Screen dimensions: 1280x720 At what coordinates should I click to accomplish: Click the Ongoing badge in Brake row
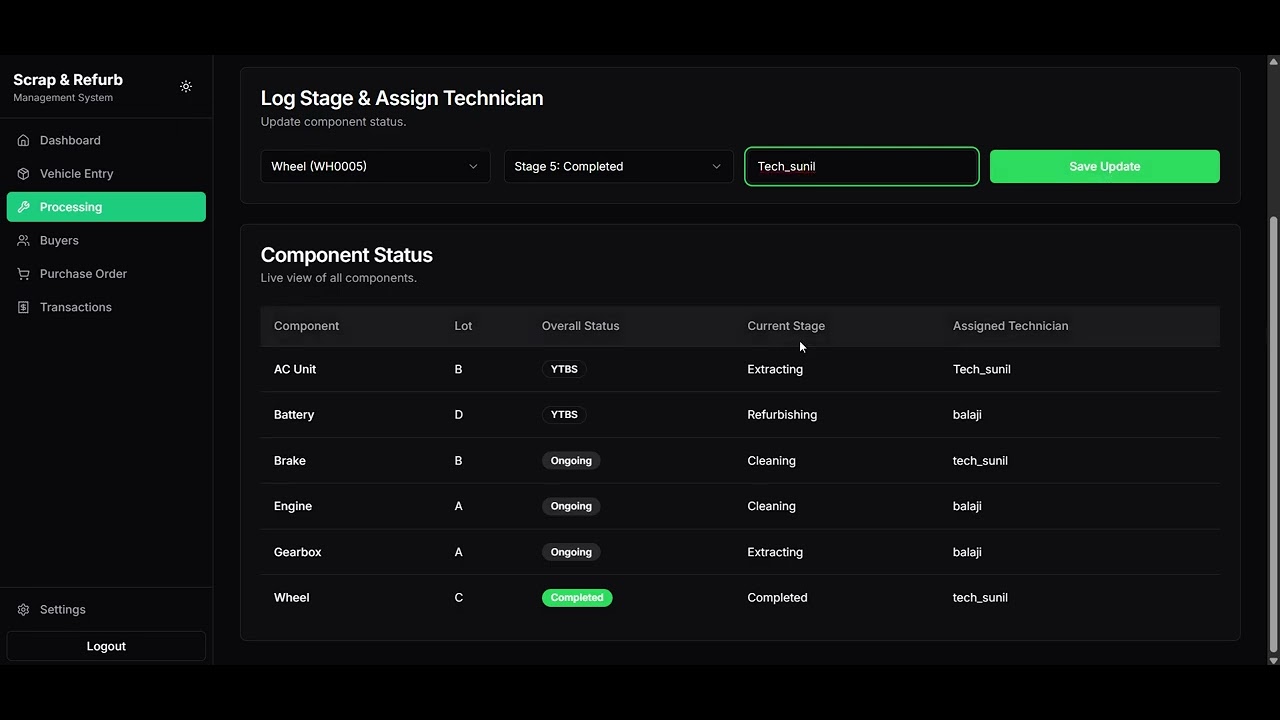pyautogui.click(x=571, y=461)
